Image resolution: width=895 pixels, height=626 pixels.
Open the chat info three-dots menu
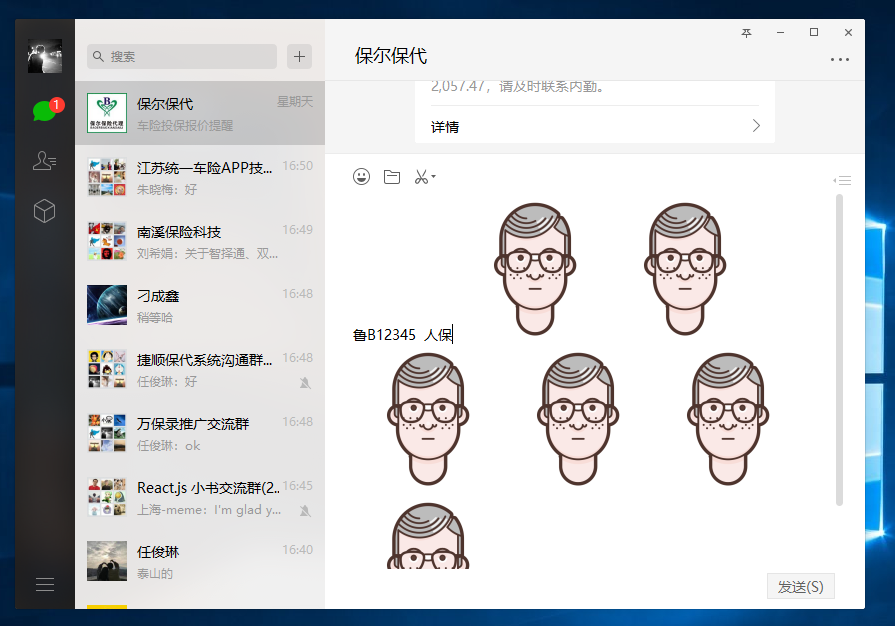pos(840,59)
